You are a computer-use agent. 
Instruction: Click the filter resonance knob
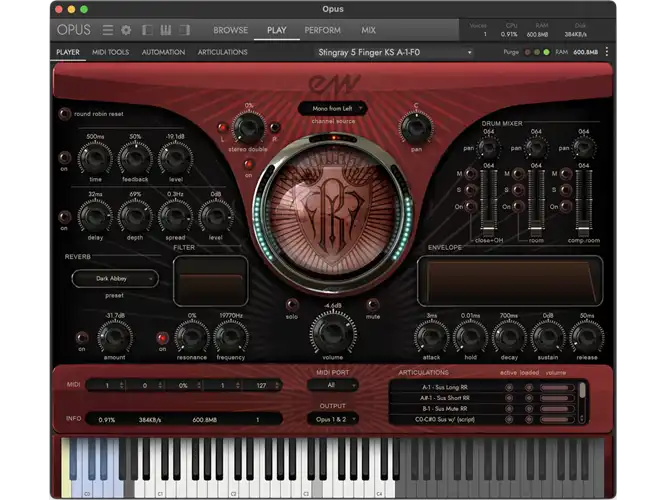click(x=191, y=337)
